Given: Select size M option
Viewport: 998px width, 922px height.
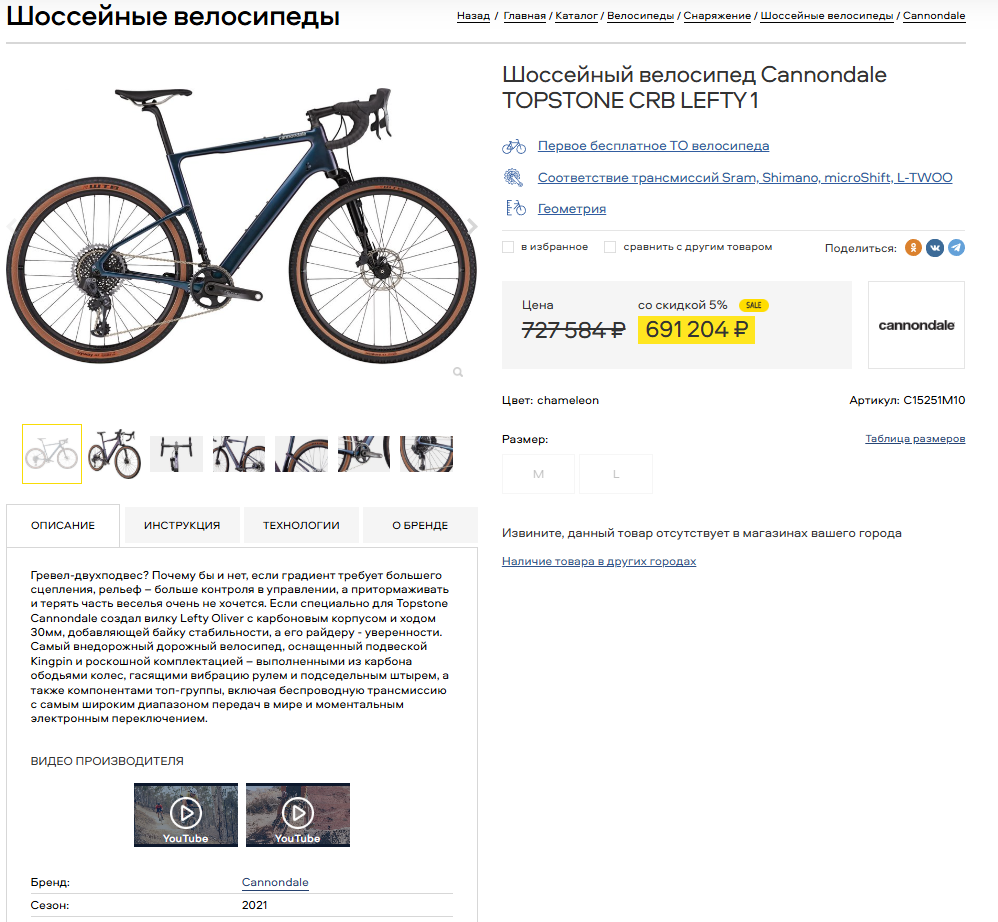Looking at the screenshot, I should coord(538,474).
